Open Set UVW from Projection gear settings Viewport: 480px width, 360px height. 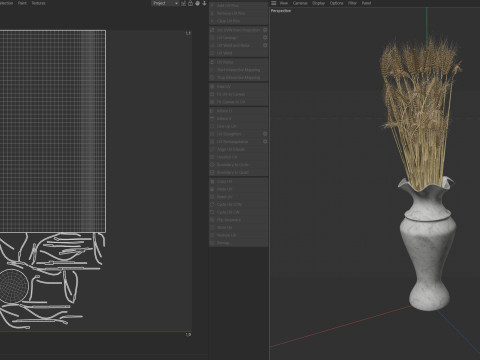(265, 30)
